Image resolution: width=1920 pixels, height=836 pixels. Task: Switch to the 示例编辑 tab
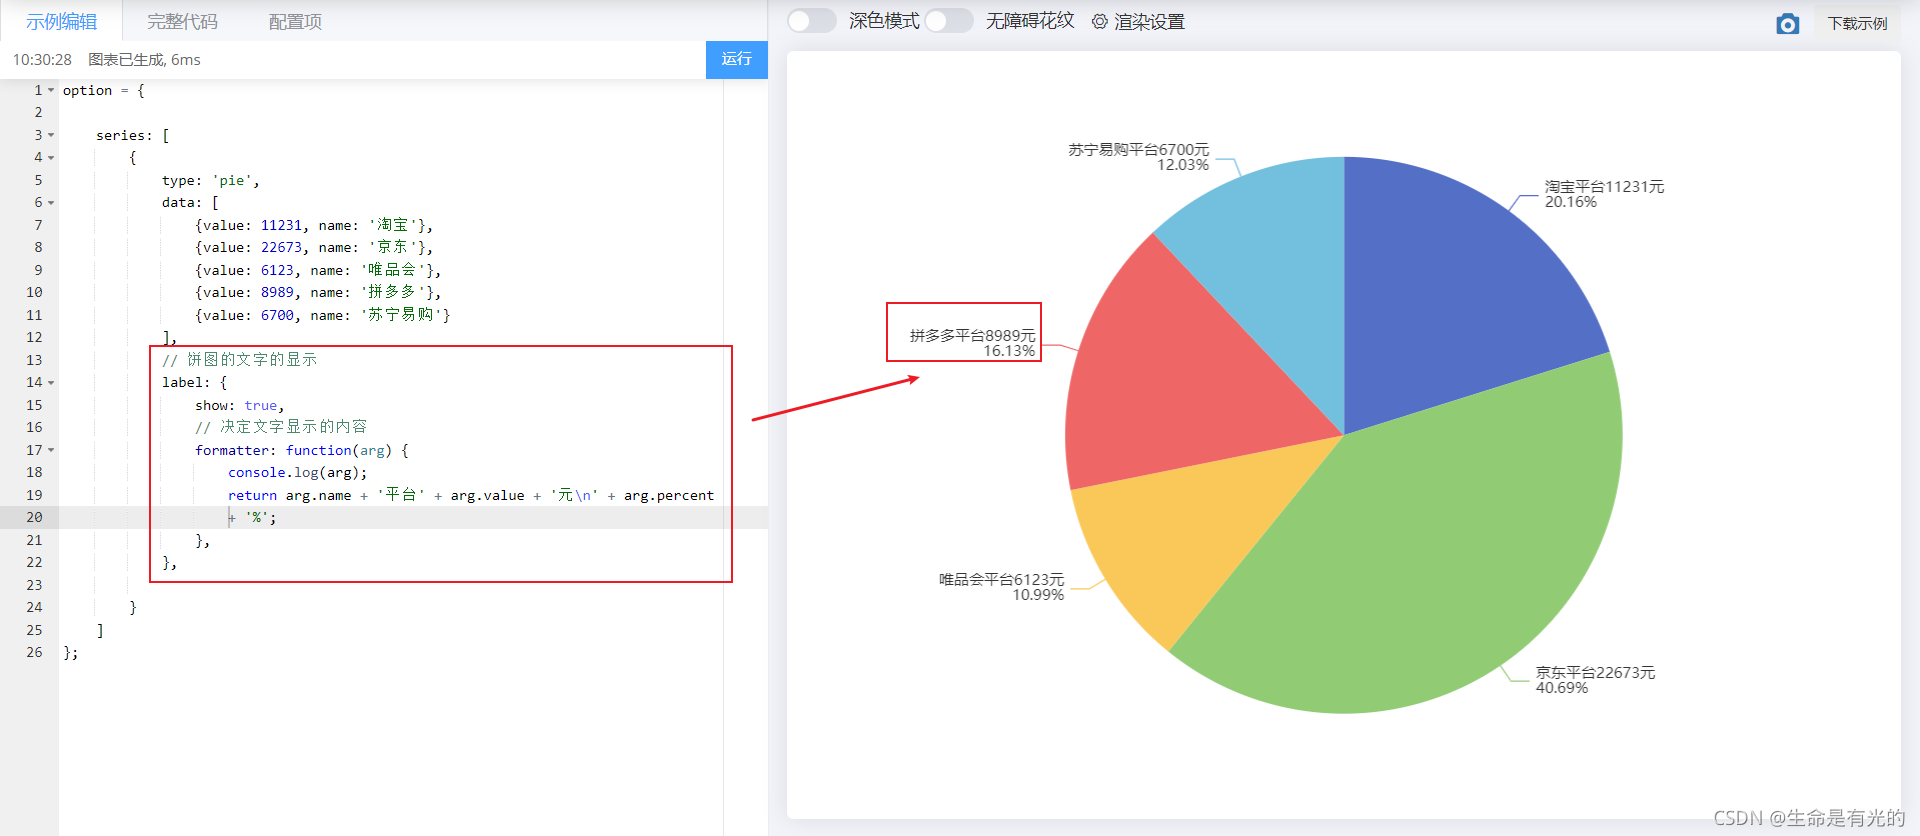click(61, 21)
